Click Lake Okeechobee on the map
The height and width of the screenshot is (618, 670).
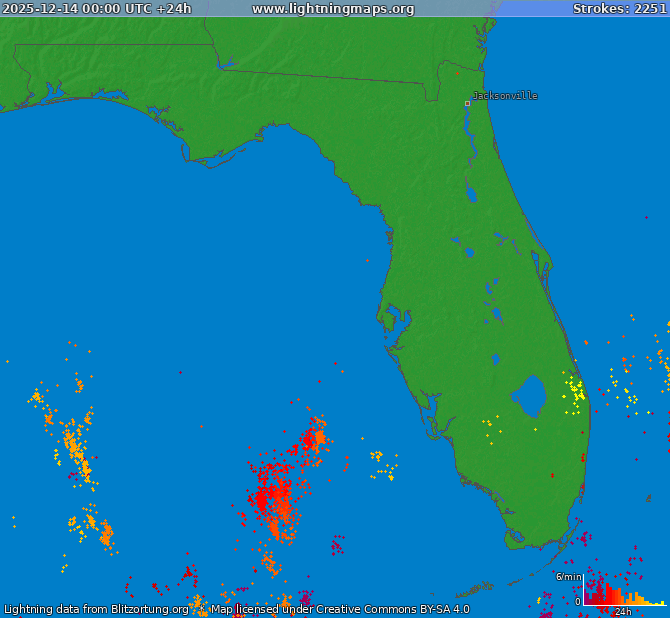click(x=529, y=396)
